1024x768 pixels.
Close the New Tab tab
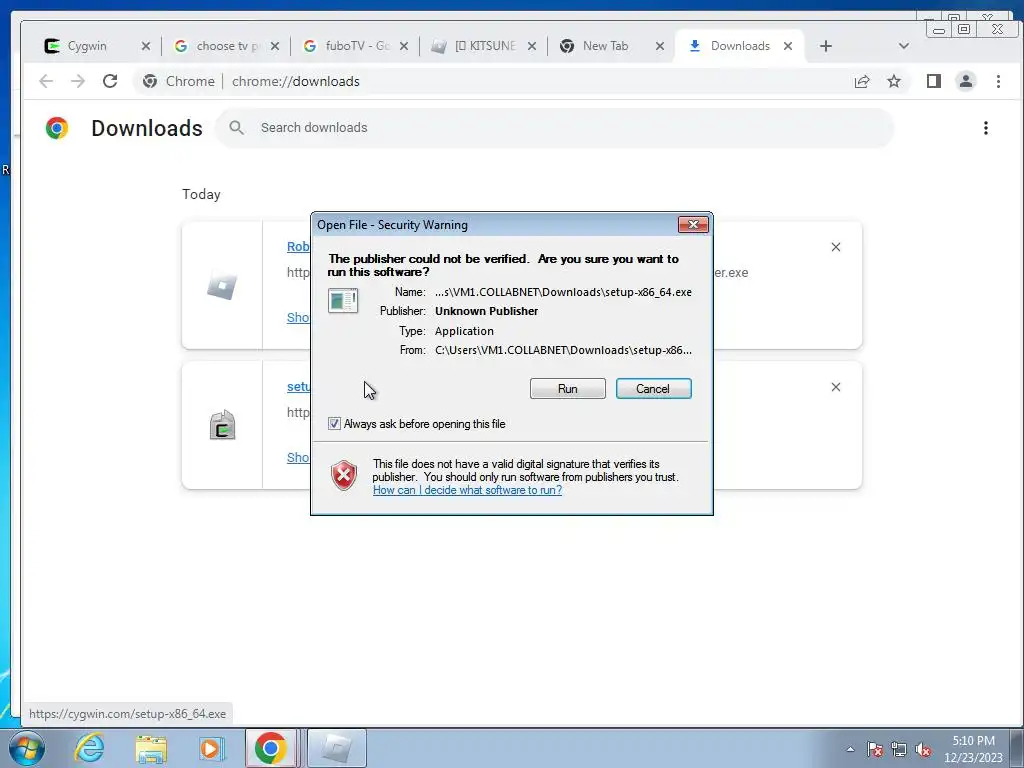pyautogui.click(x=660, y=46)
